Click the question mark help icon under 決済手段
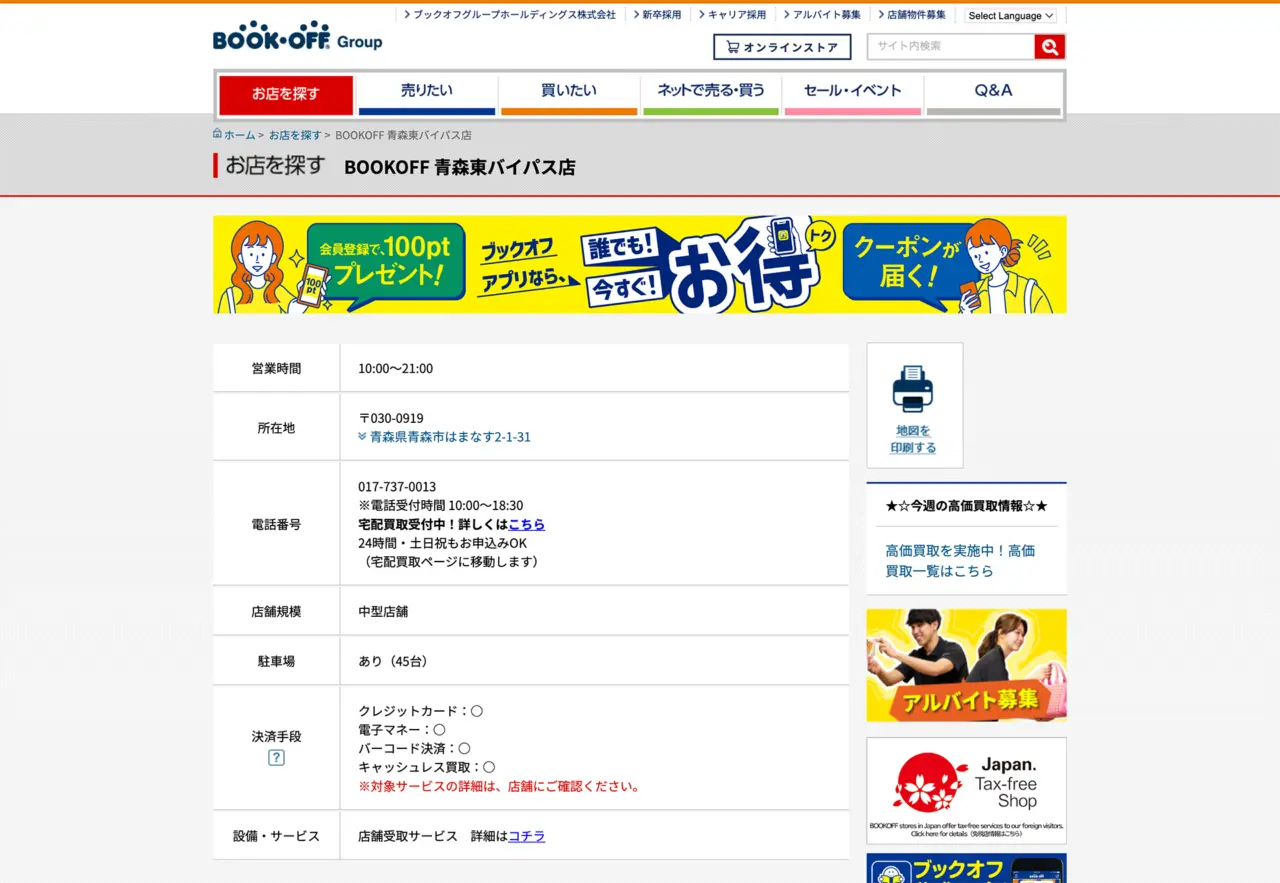The height and width of the screenshot is (883, 1280). (276, 758)
